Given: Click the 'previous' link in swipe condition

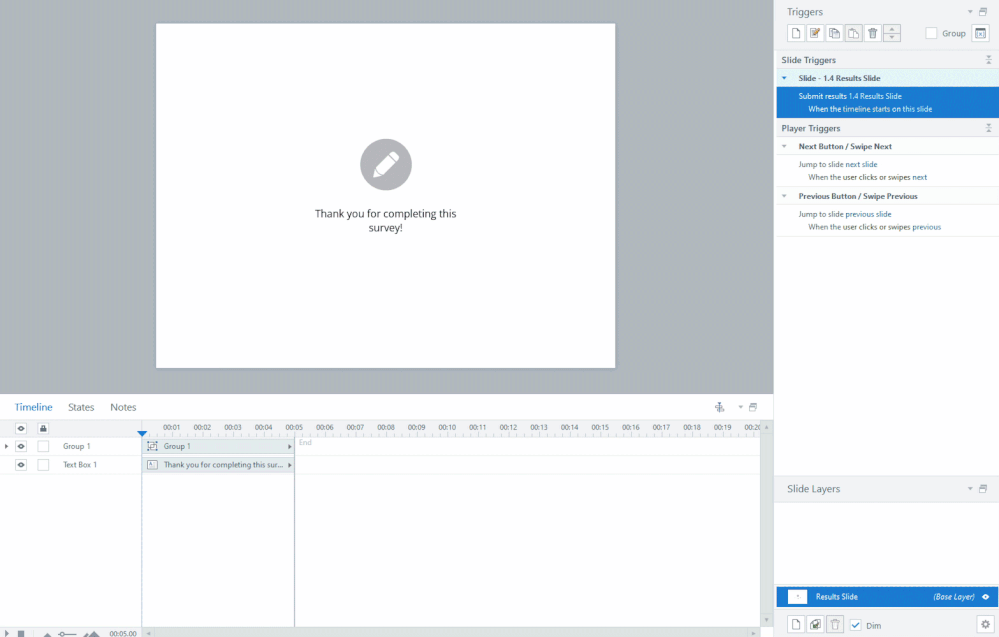Looking at the screenshot, I should coord(926,227).
